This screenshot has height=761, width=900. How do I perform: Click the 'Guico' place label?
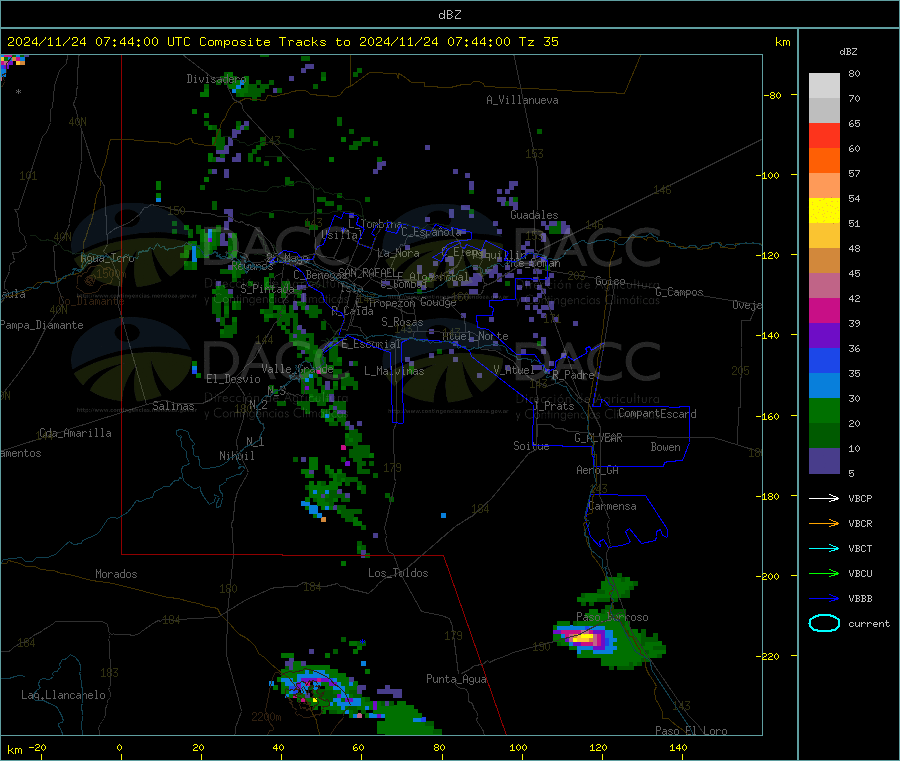(610, 281)
